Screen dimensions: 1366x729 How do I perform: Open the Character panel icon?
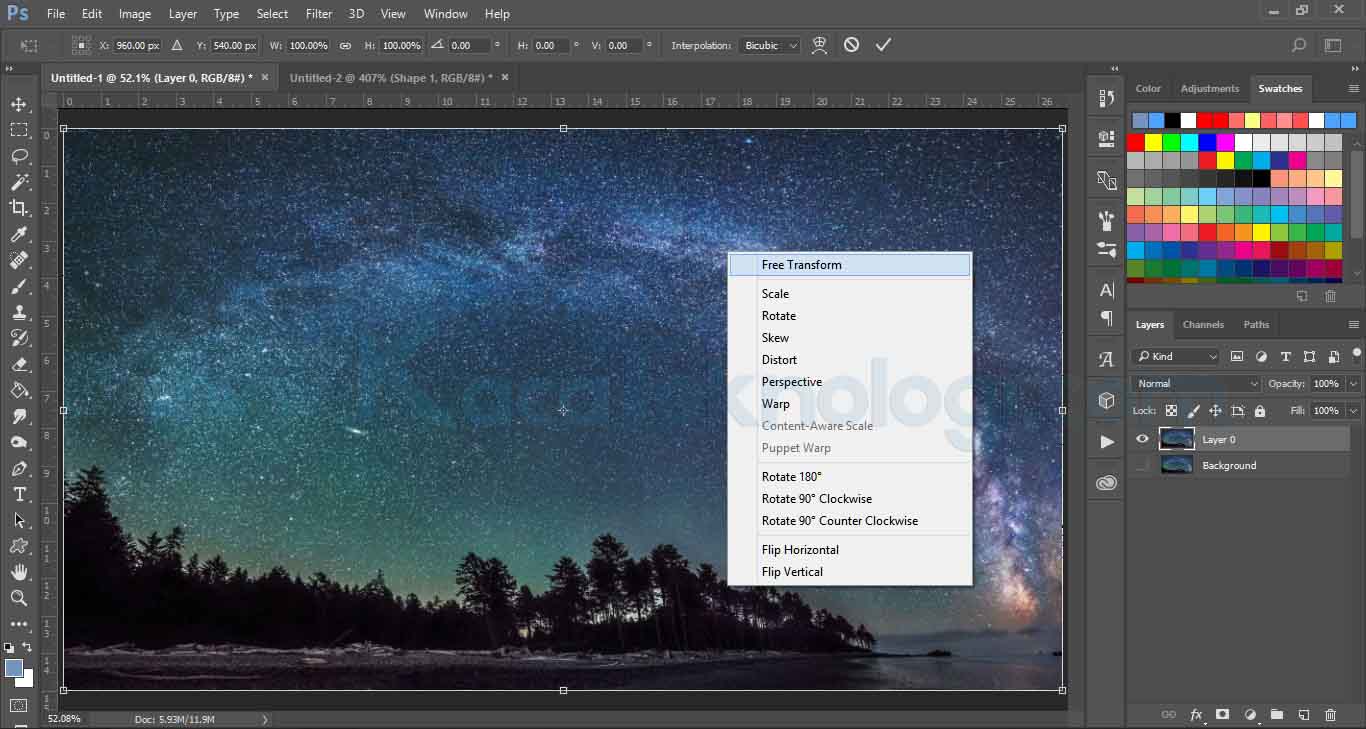[1106, 290]
